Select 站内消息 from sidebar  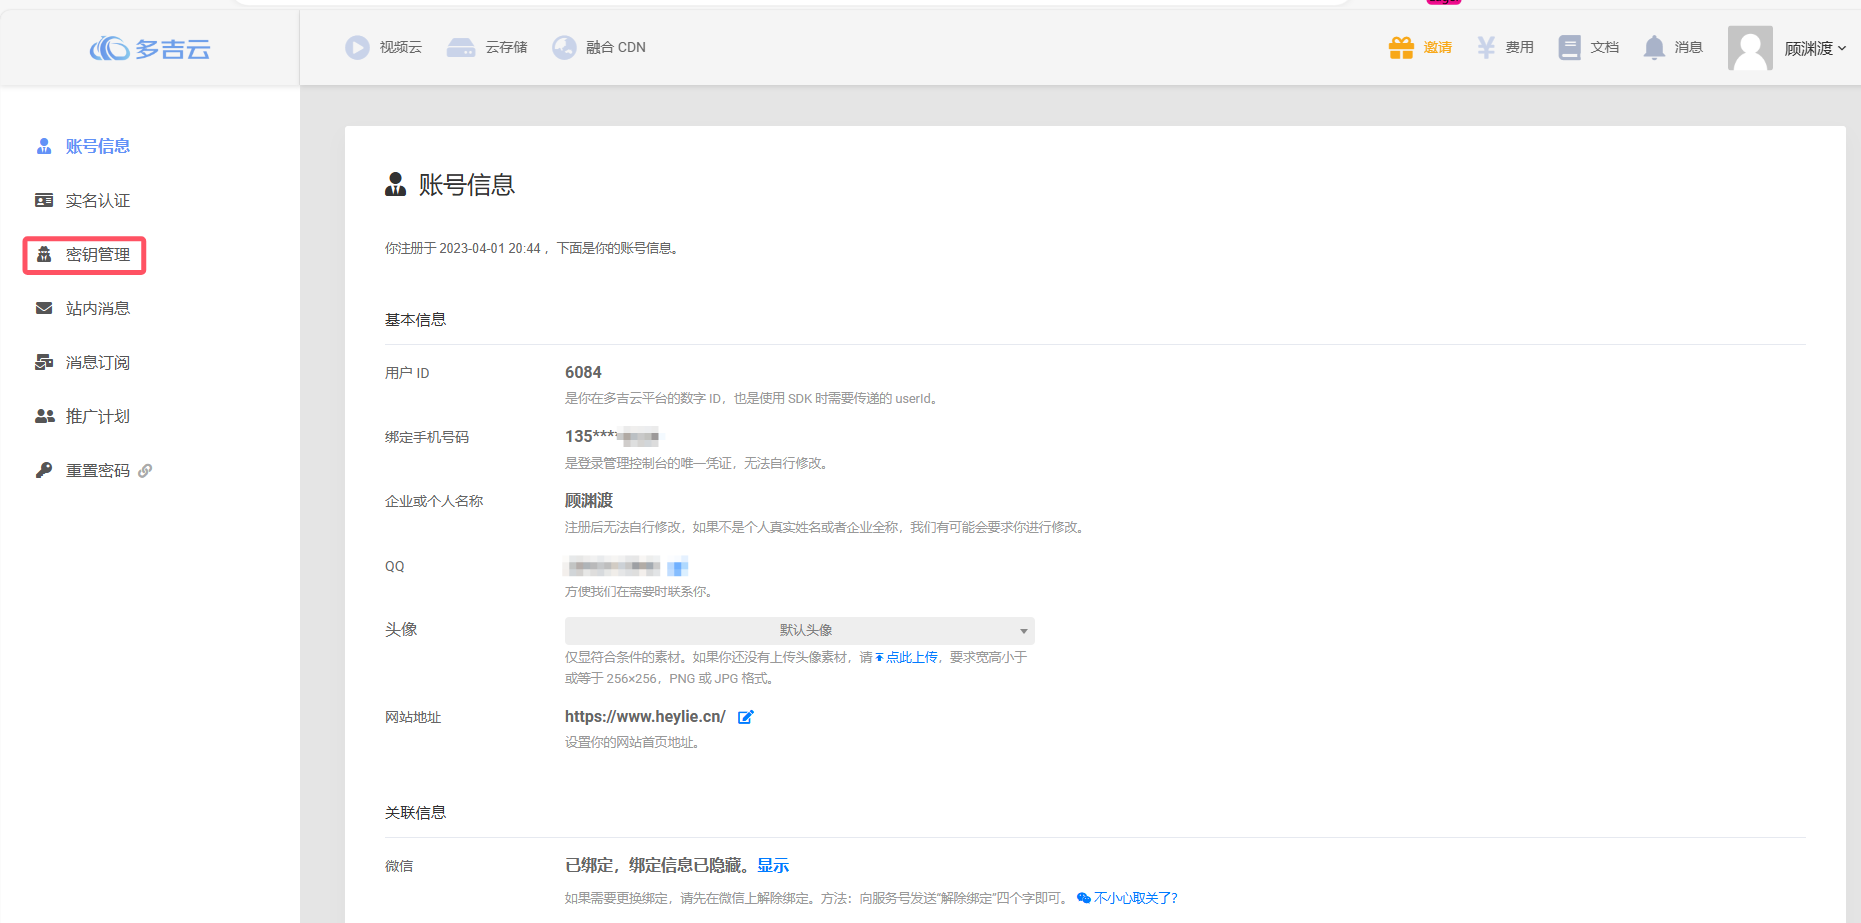tap(97, 309)
